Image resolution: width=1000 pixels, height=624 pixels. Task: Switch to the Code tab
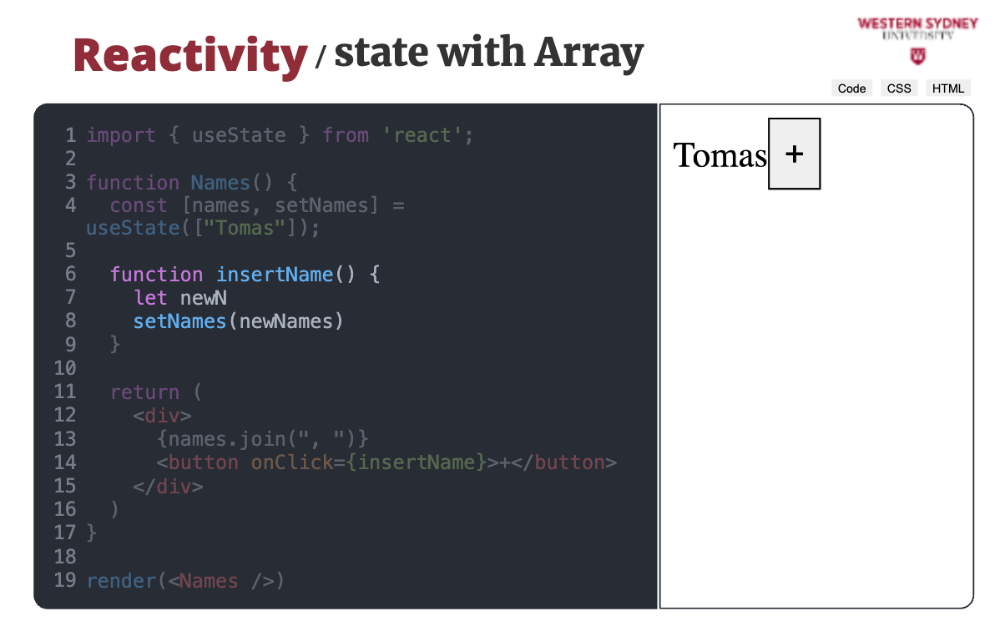tap(851, 88)
